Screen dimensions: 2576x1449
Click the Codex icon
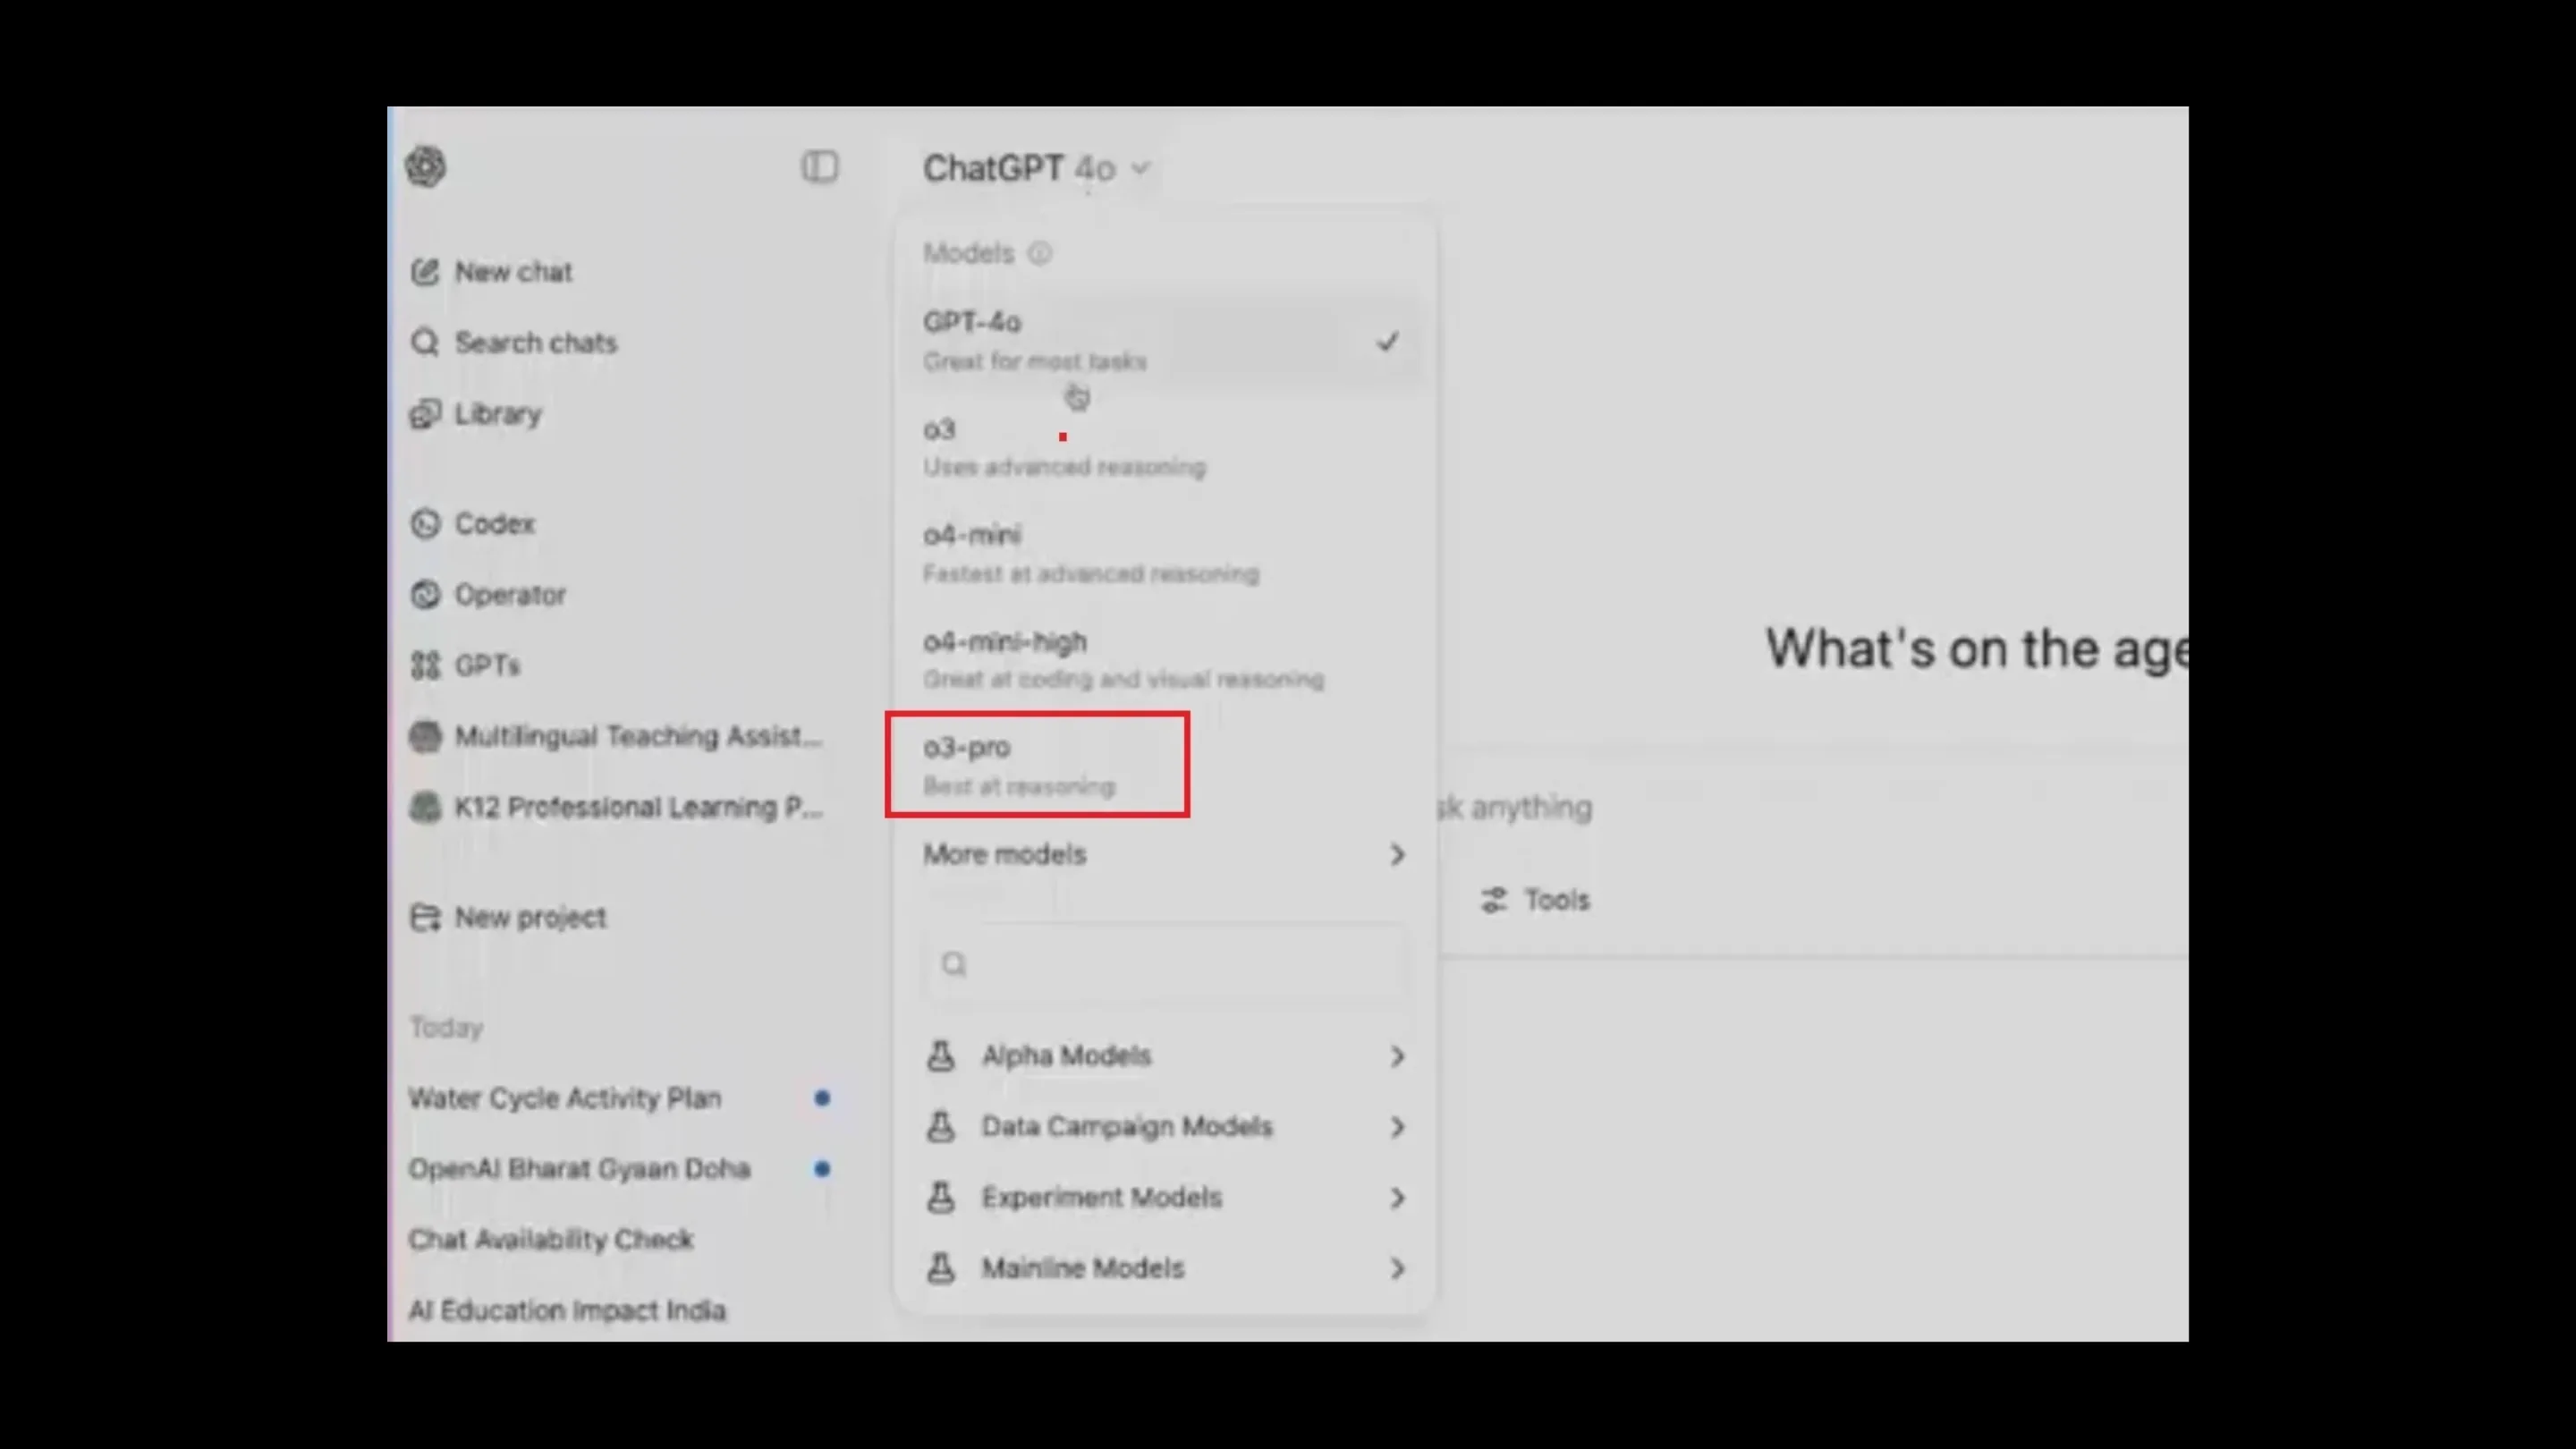425,524
